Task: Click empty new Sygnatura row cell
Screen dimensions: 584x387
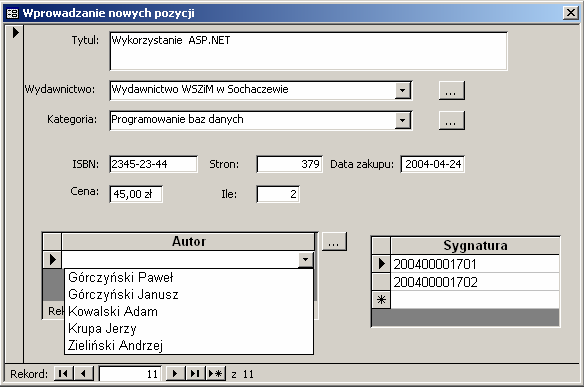Action: [475, 300]
